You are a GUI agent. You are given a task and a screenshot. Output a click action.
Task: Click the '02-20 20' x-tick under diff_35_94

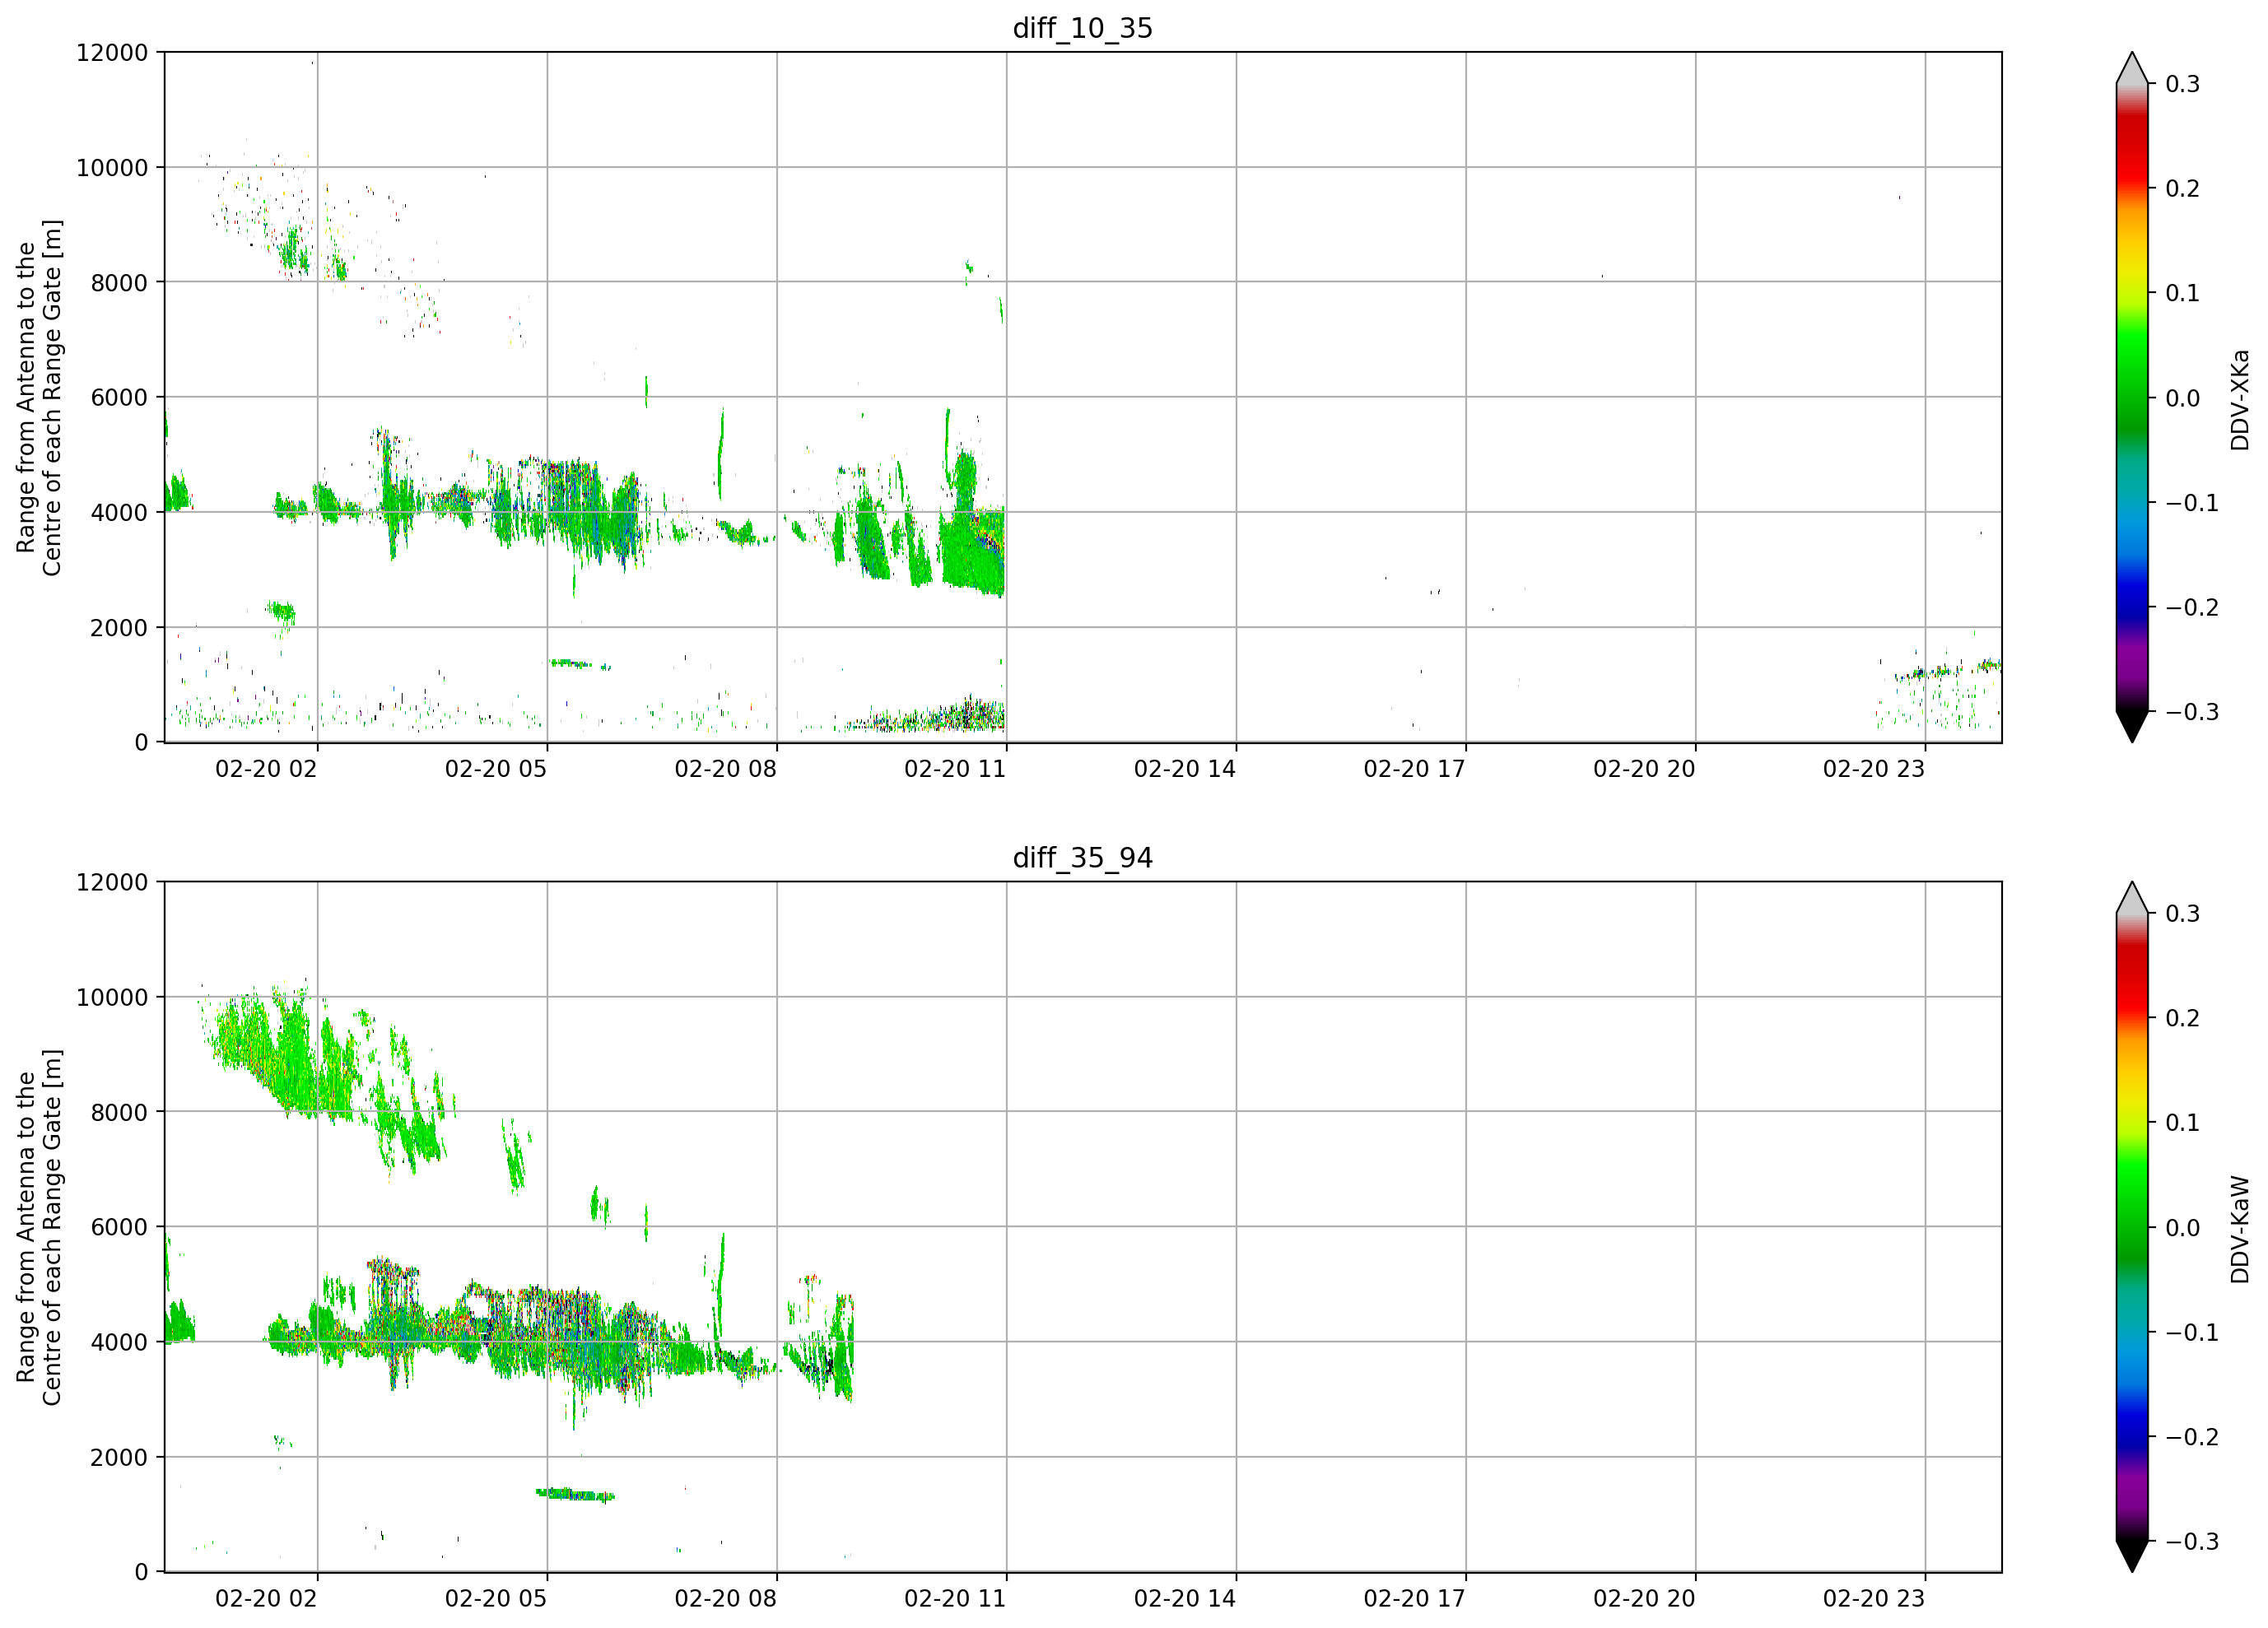point(1644,1599)
